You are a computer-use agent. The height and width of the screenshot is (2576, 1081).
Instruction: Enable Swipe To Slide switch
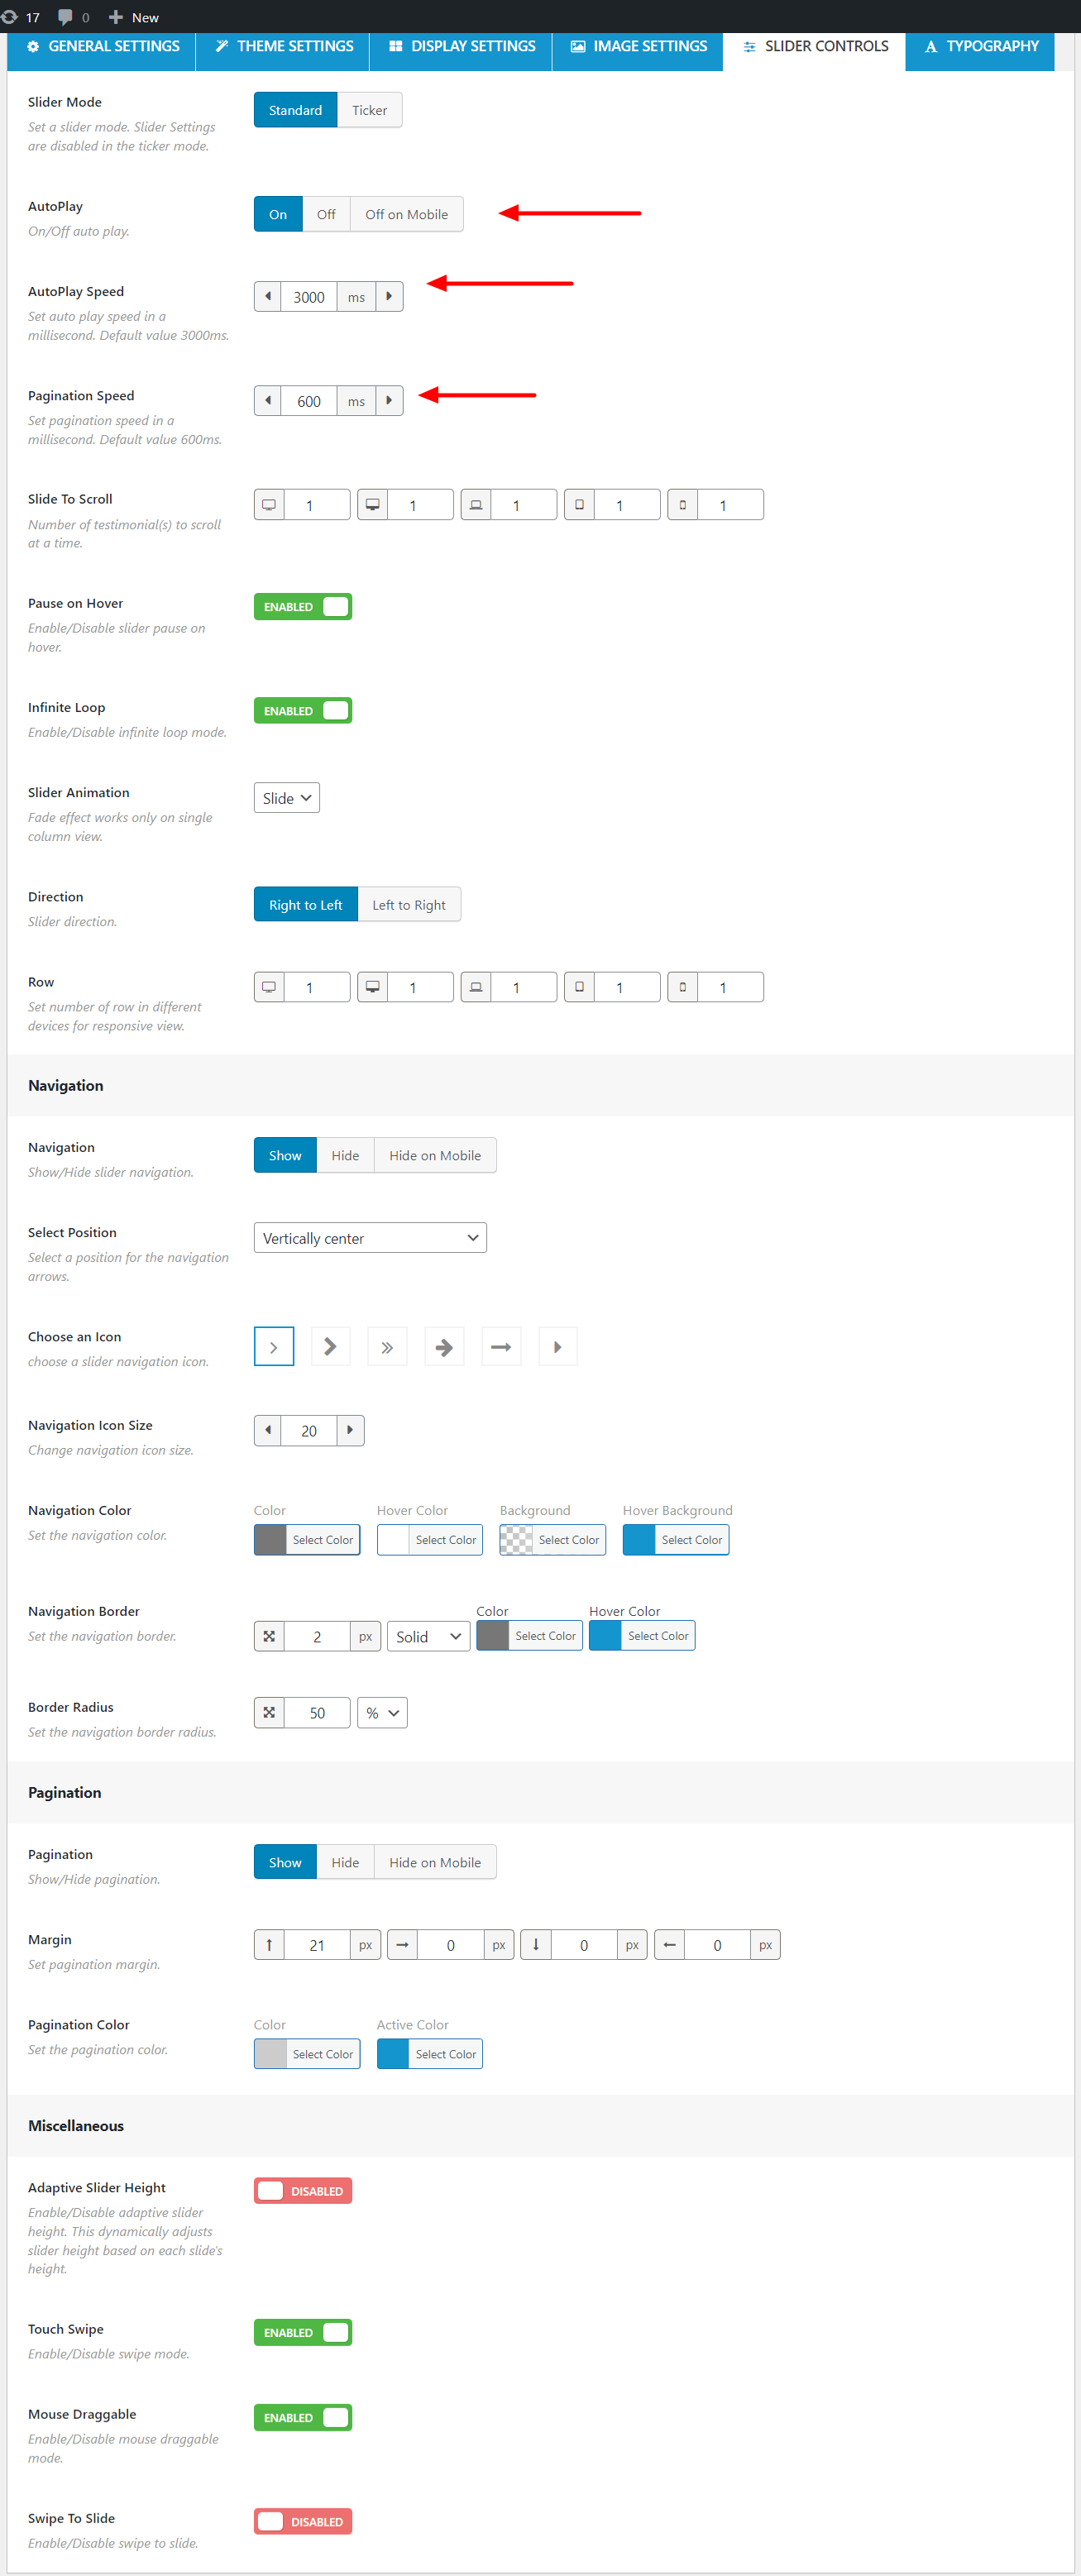303,2521
